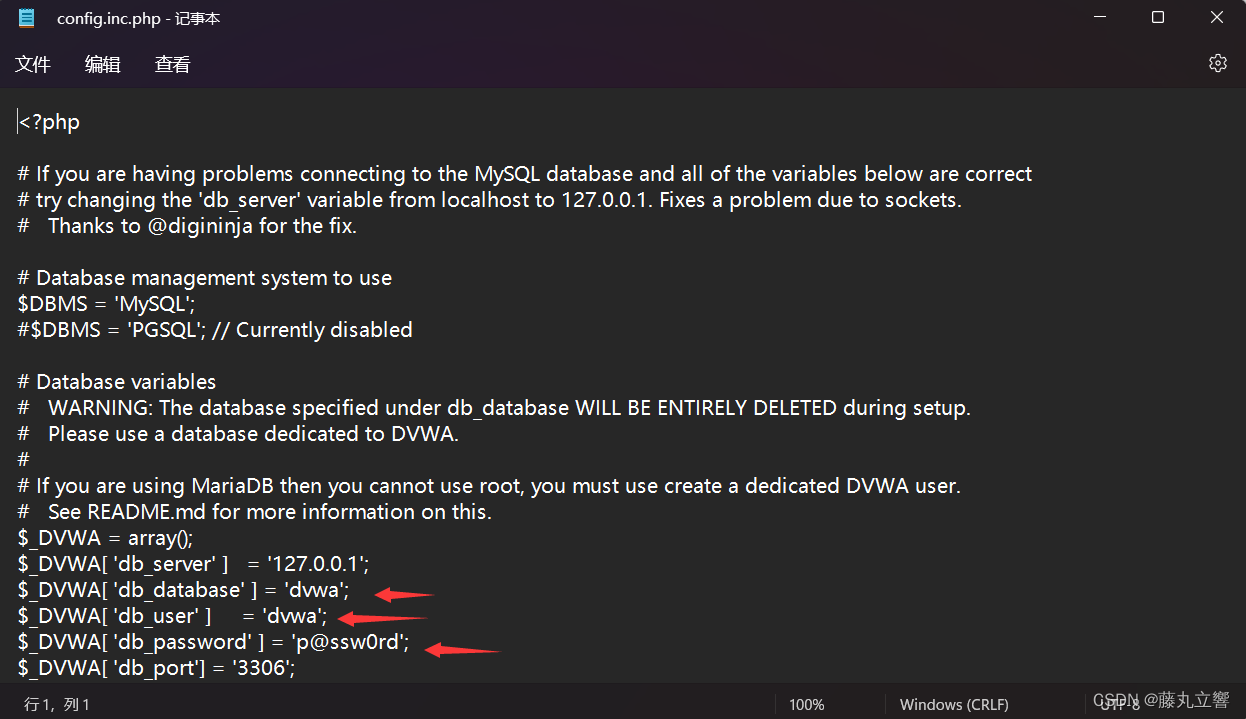Open the 编辑 menu
This screenshot has width=1246, height=719.
pos(101,64)
